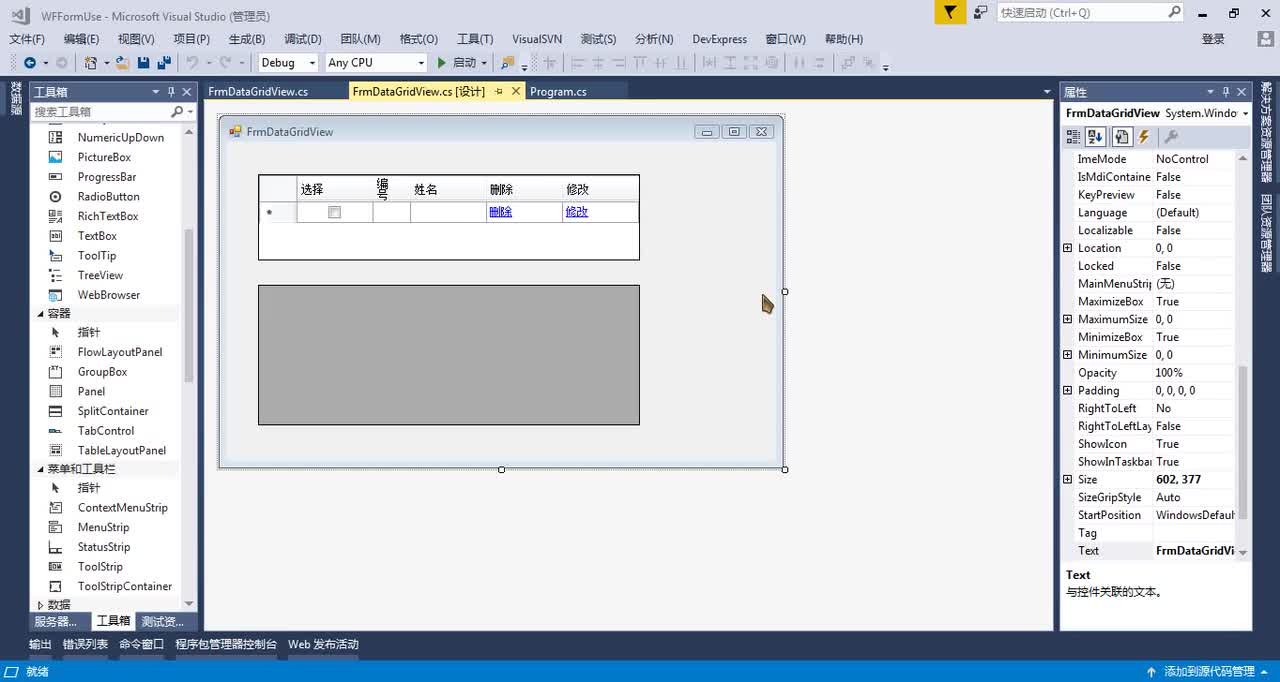
Task: Save all files with the toolbar icon
Action: [x=163, y=62]
